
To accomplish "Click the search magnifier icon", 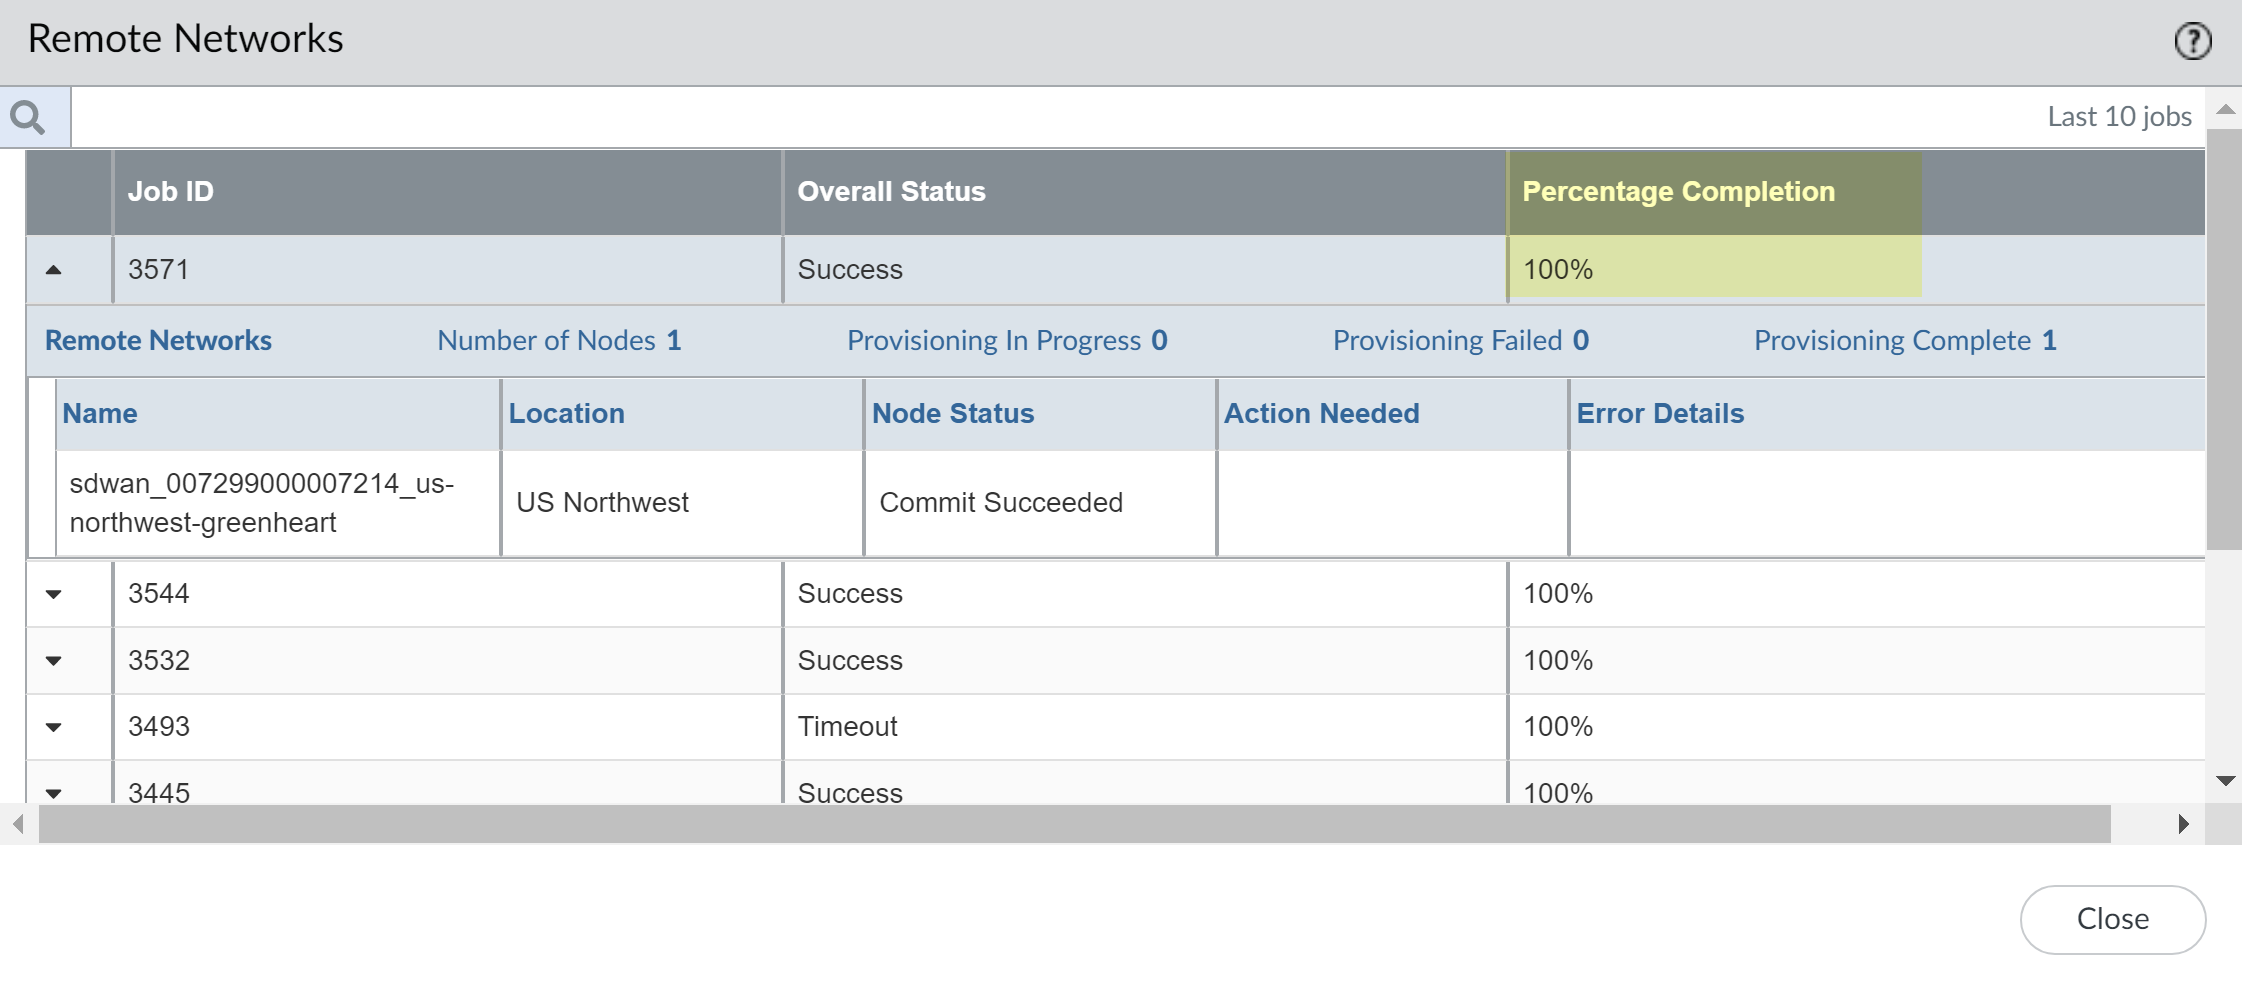I will pyautogui.click(x=28, y=118).
